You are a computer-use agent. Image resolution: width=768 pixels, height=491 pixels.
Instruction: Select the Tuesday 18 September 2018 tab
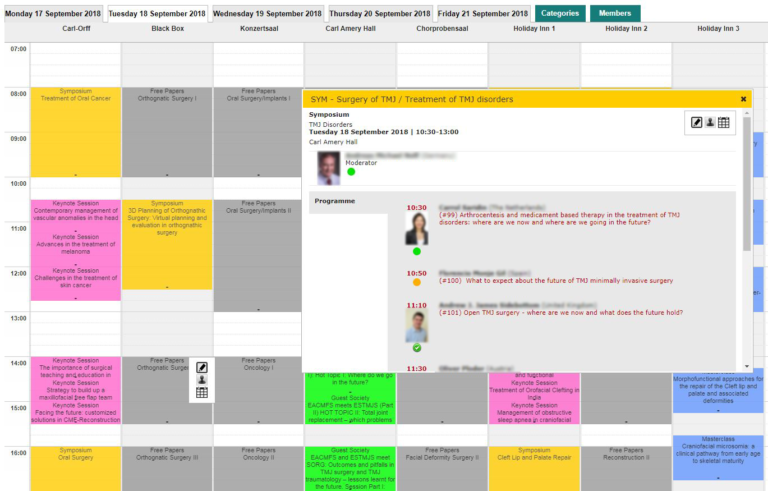click(x=157, y=14)
